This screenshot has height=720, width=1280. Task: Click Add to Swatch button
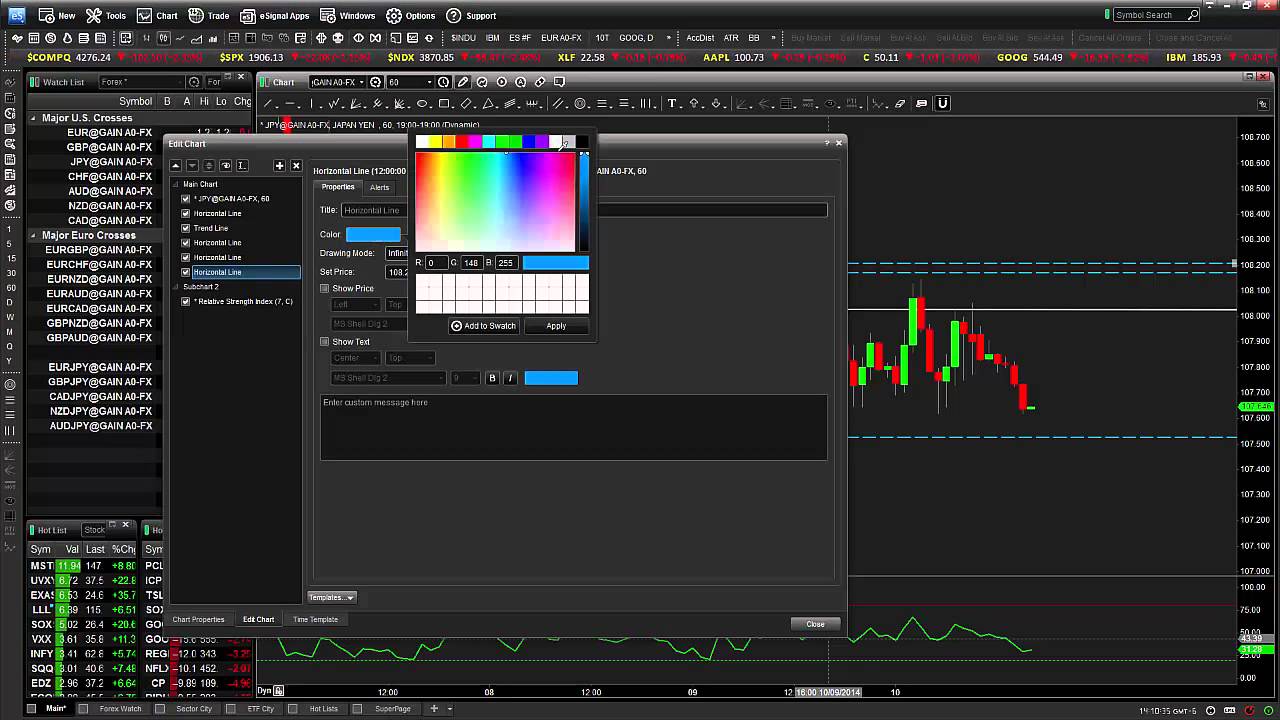(483, 326)
